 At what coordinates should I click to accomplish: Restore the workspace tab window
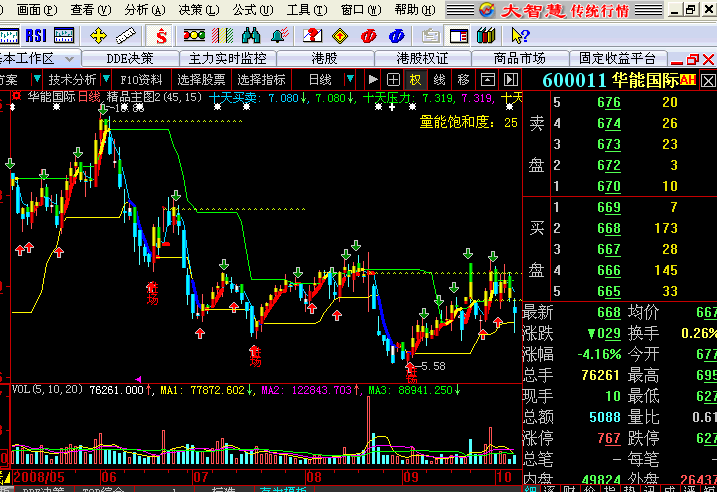(x=693, y=59)
